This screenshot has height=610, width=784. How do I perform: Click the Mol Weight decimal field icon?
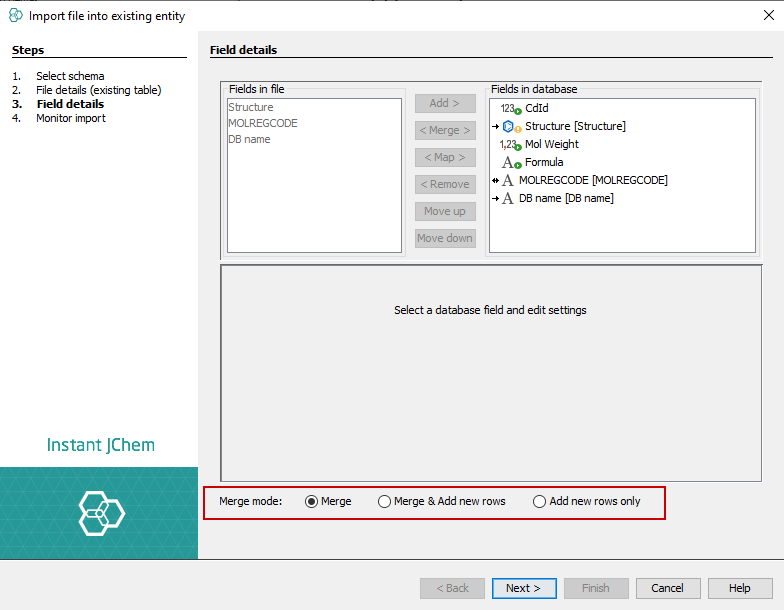511,145
